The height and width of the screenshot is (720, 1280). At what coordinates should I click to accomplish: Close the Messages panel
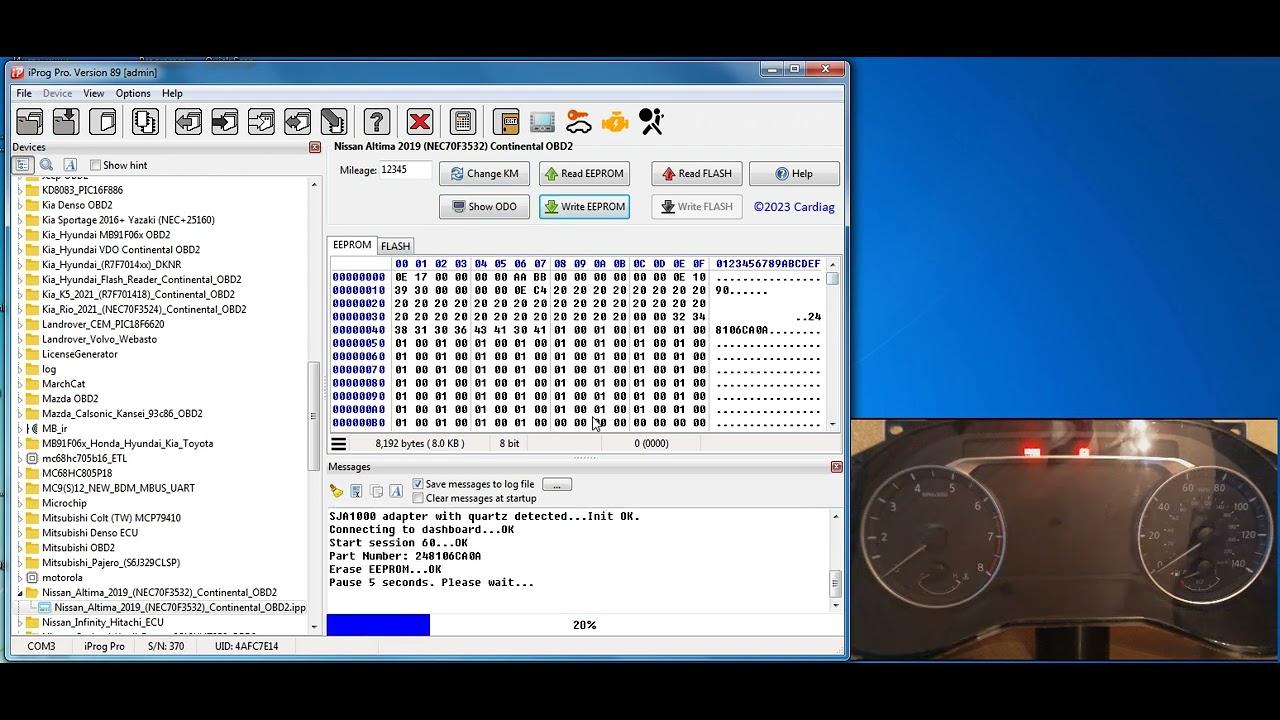tap(837, 467)
